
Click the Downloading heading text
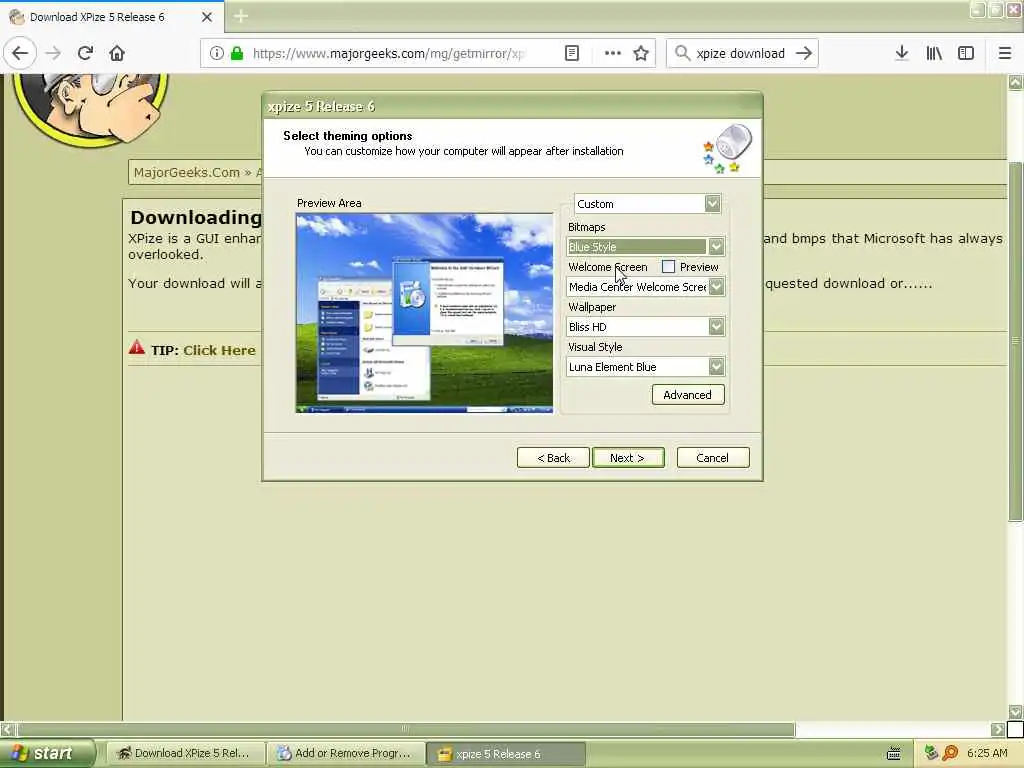[x=196, y=217]
